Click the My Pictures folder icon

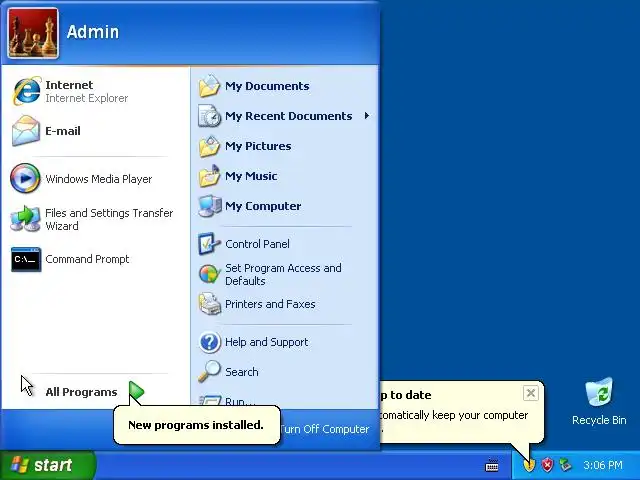tap(209, 146)
